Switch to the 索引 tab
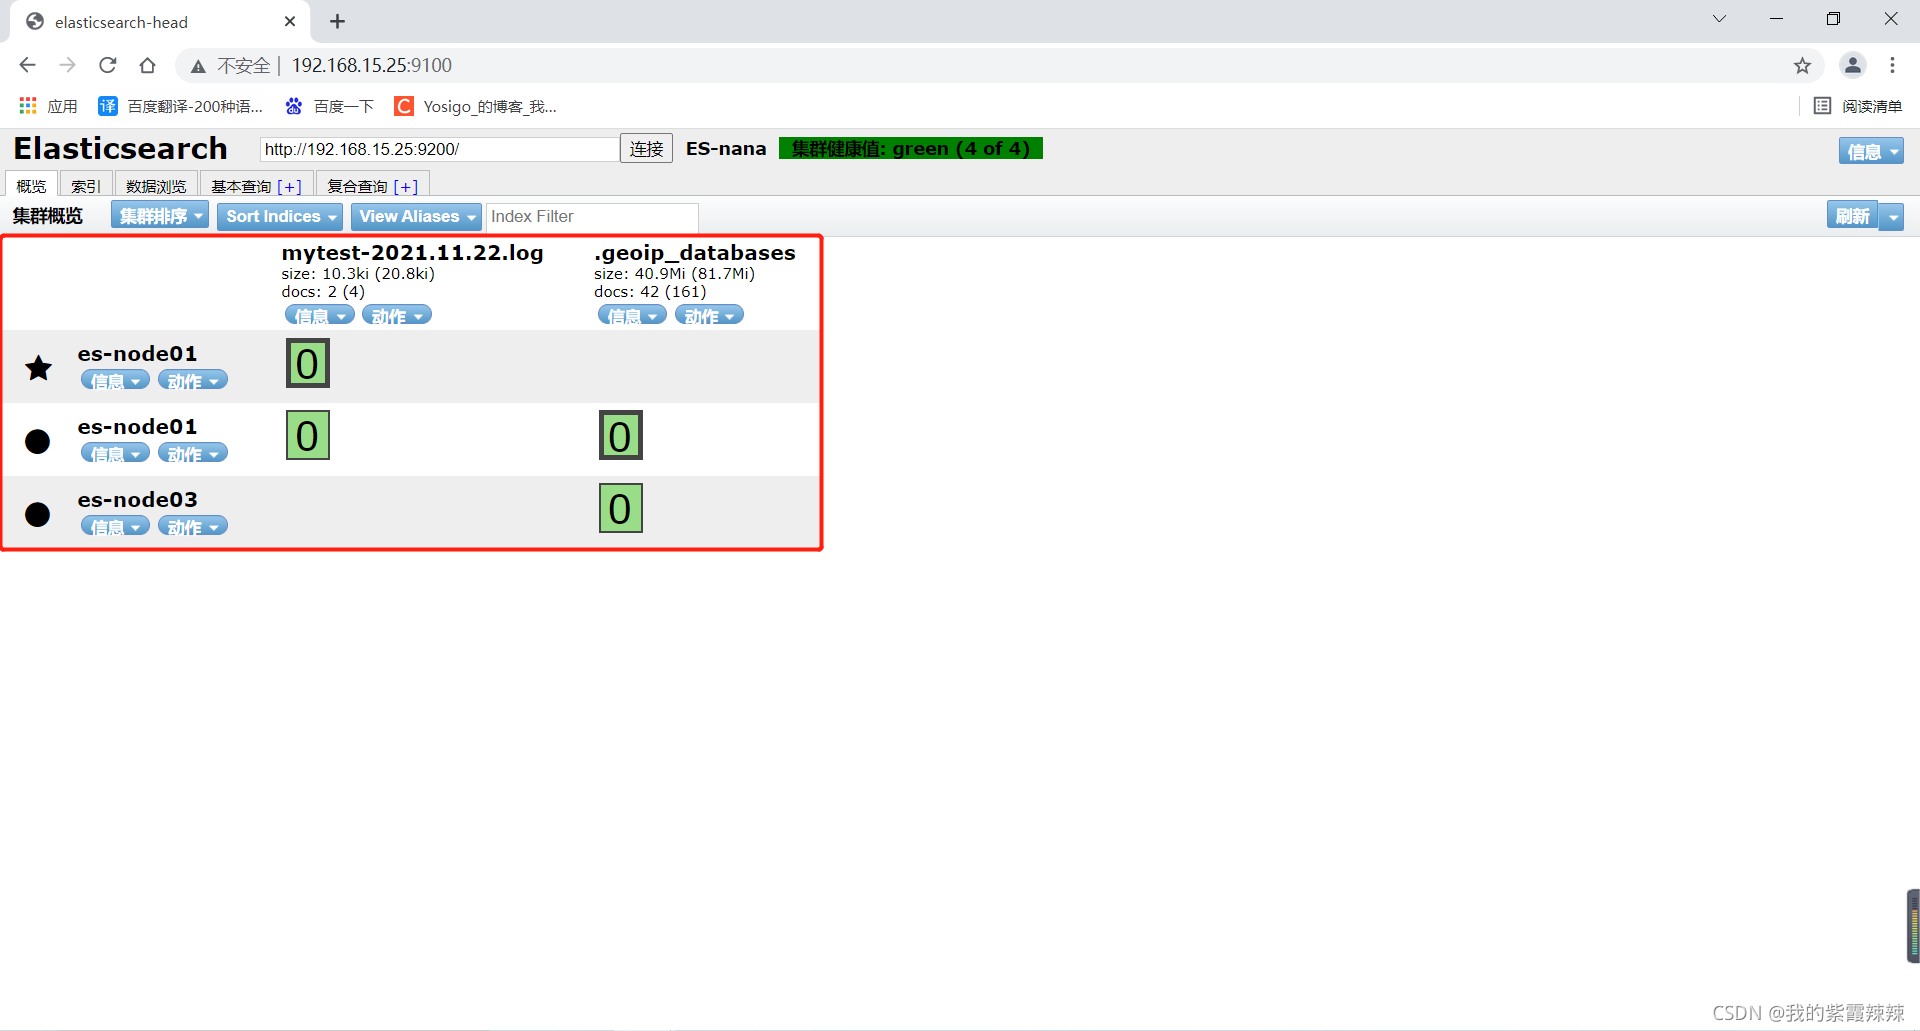Screen dimensions: 1920x1031 [85, 185]
